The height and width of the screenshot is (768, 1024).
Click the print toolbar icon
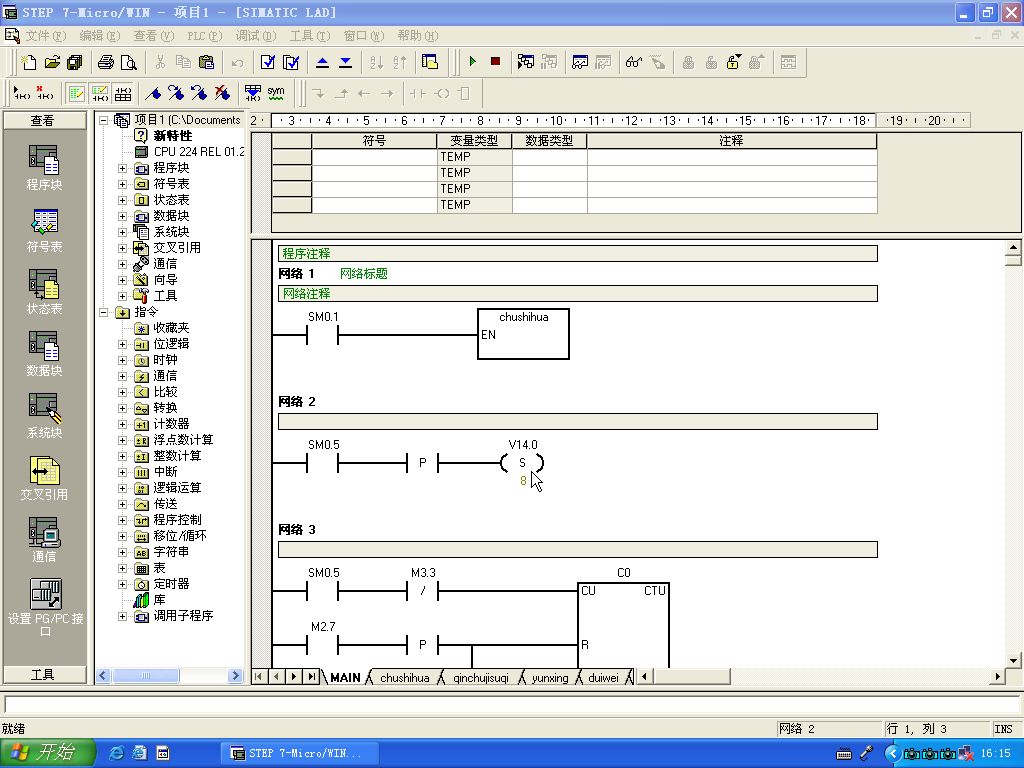[x=105, y=62]
